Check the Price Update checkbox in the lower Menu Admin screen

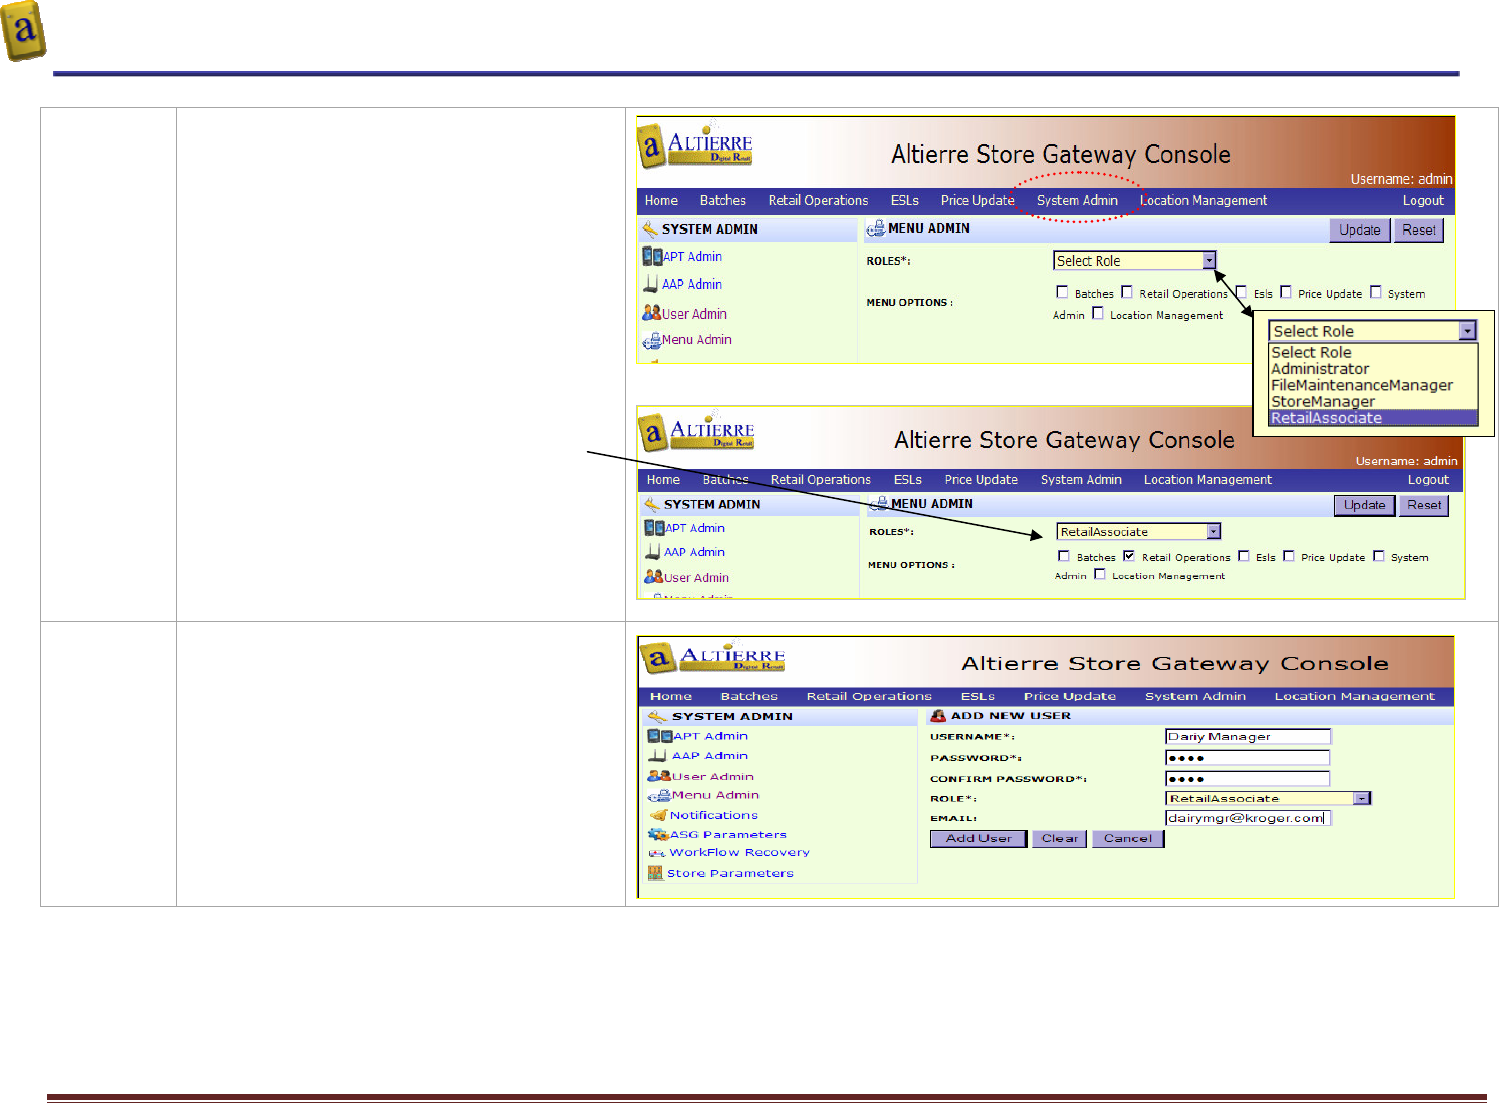pyautogui.click(x=1289, y=556)
